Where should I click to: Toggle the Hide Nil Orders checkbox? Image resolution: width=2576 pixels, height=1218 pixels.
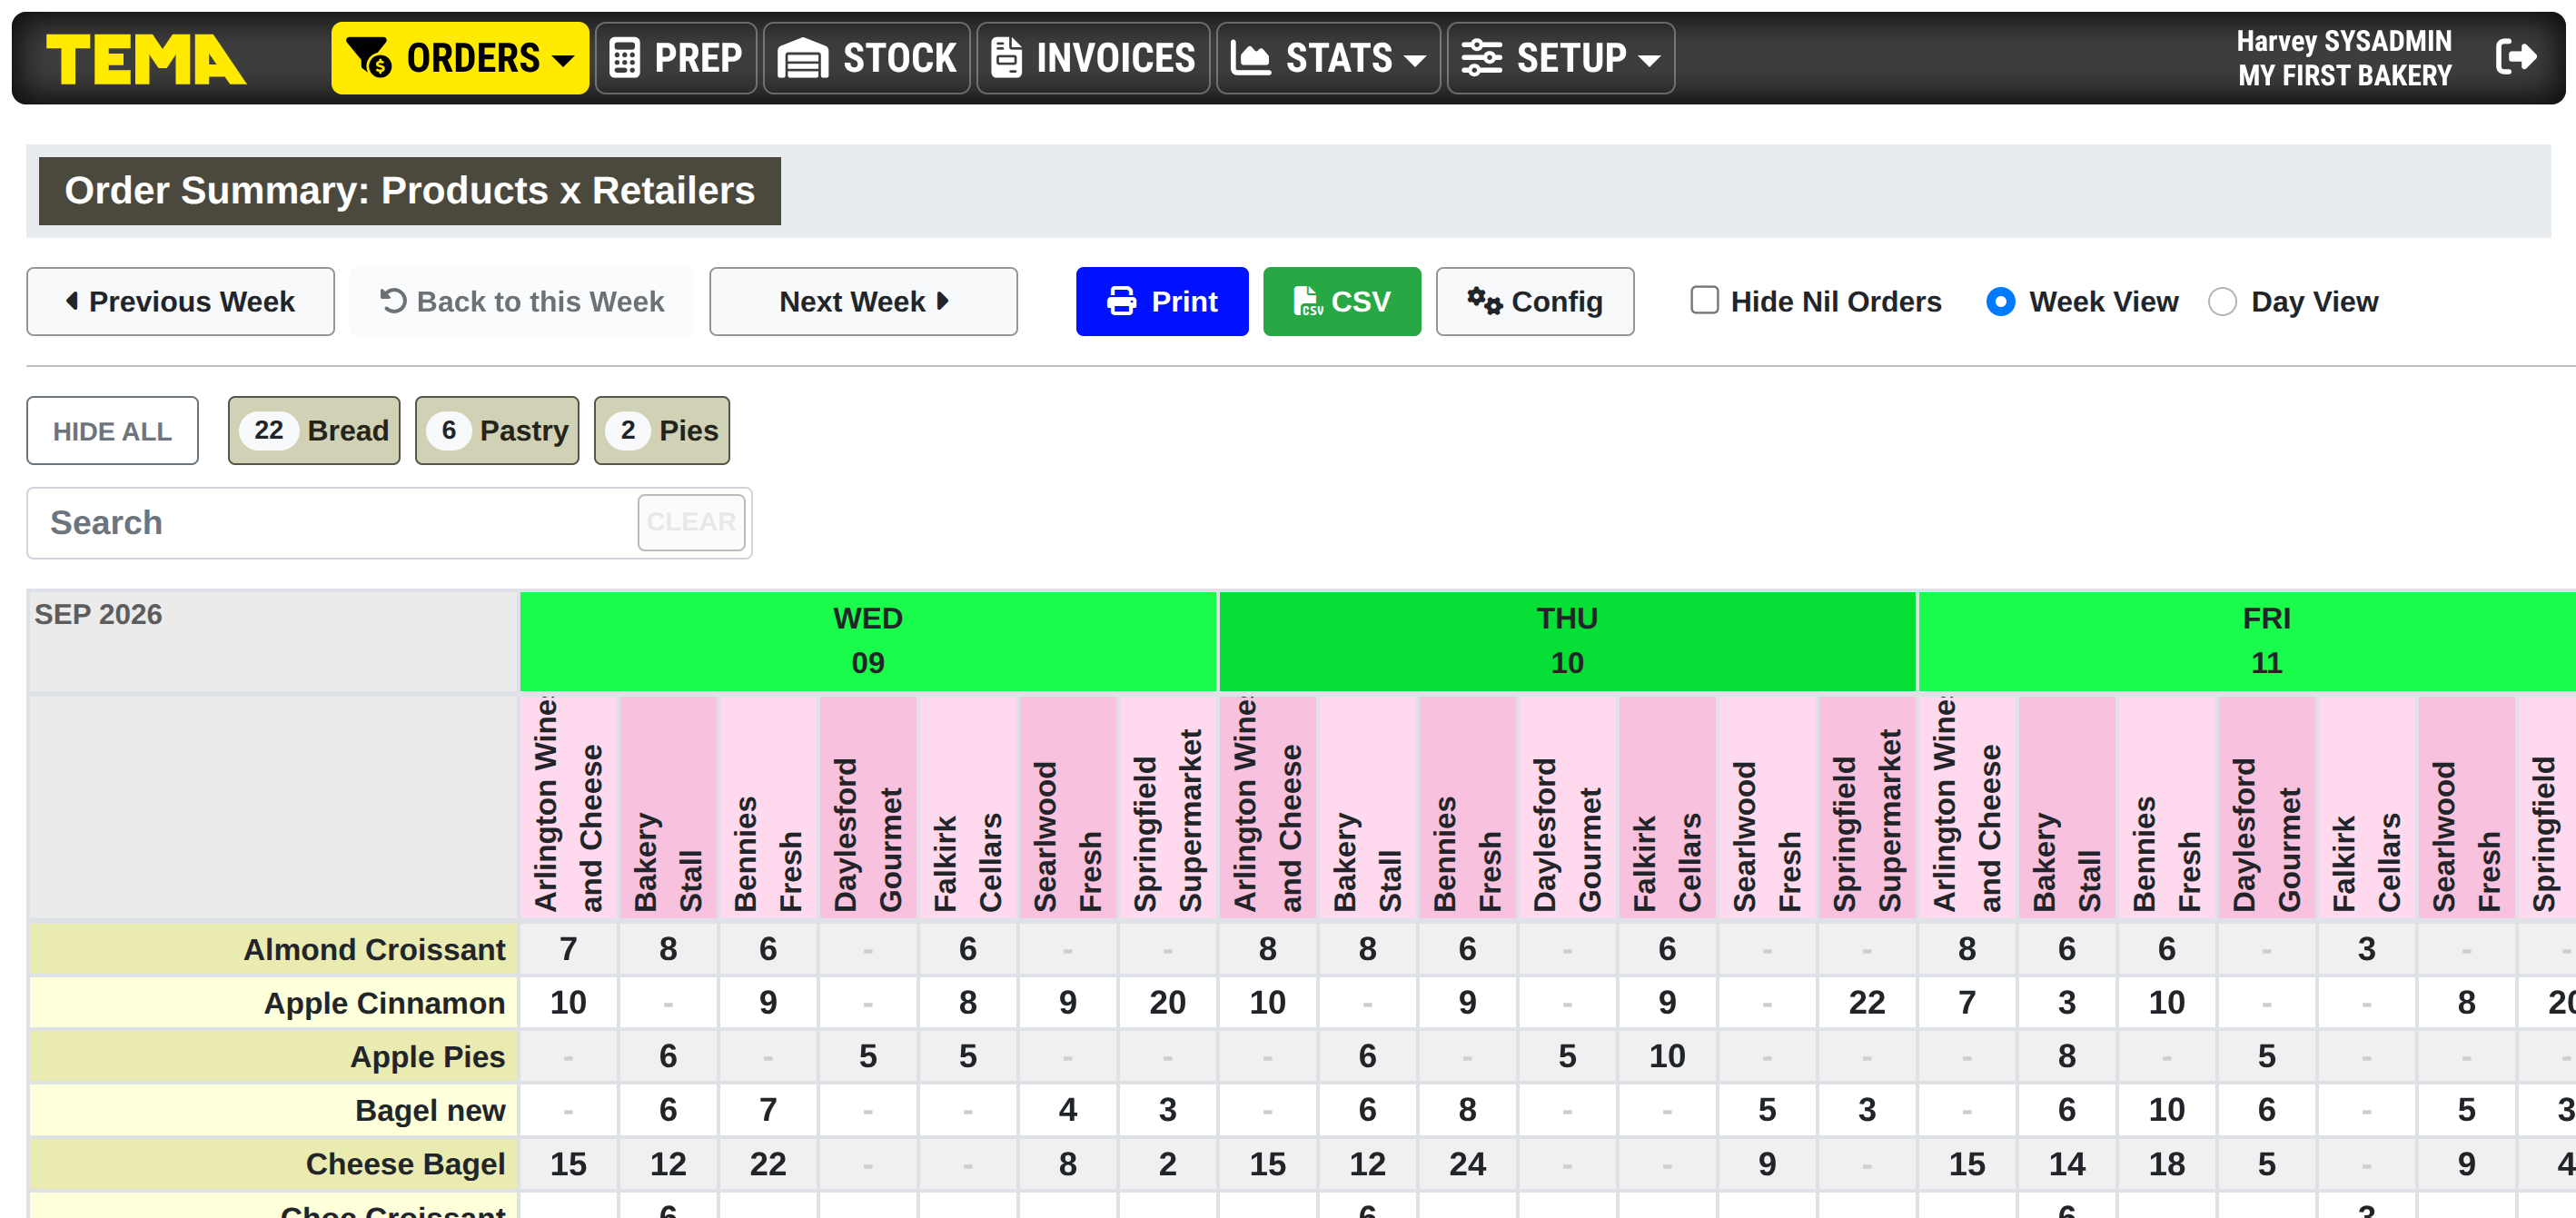[x=1704, y=300]
